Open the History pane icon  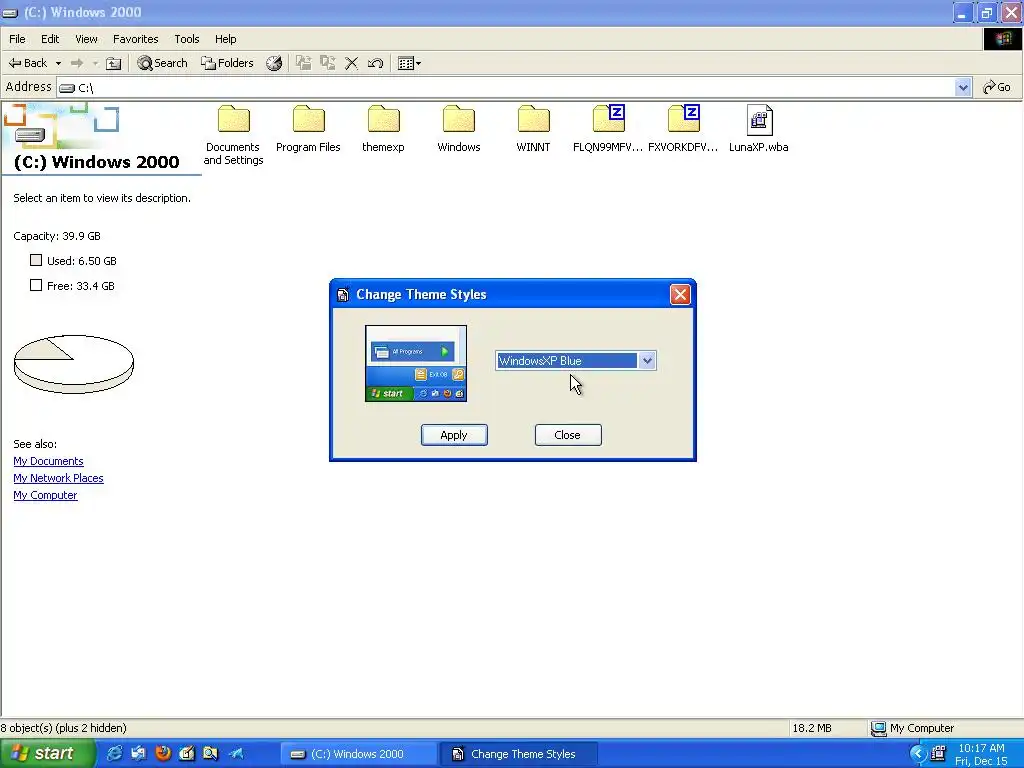(274, 63)
